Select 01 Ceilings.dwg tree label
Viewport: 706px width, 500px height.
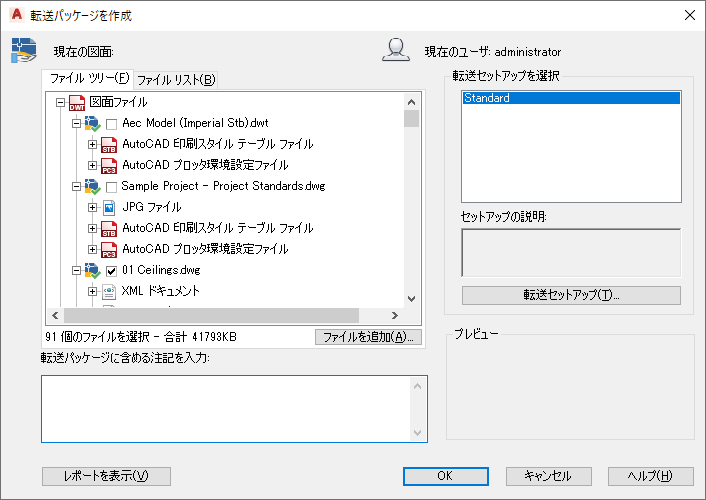(x=161, y=270)
